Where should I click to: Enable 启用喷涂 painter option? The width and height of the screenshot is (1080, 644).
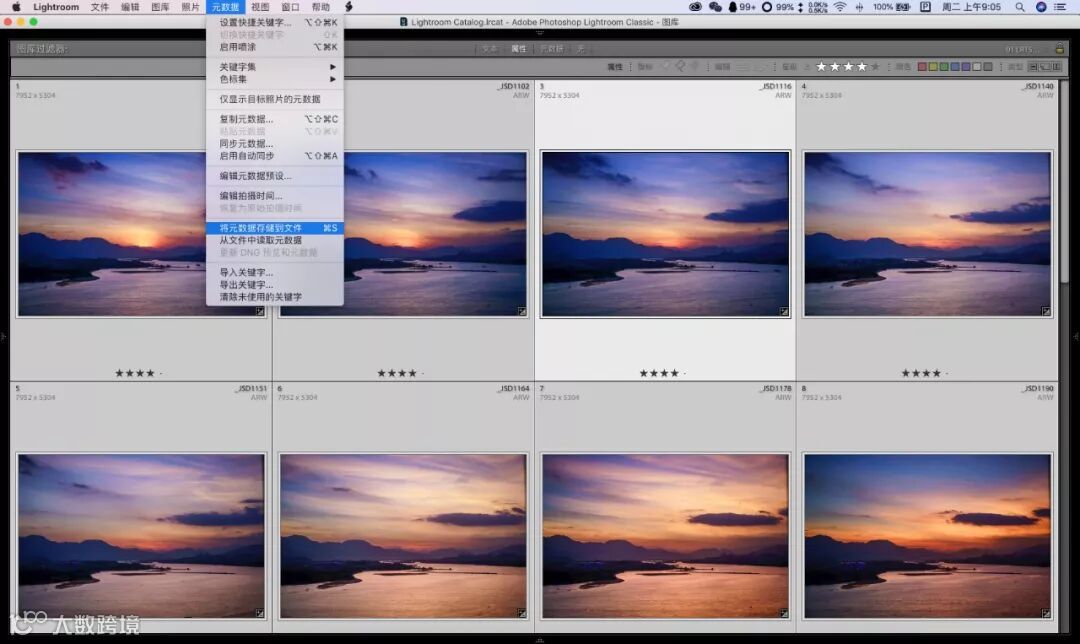[238, 47]
